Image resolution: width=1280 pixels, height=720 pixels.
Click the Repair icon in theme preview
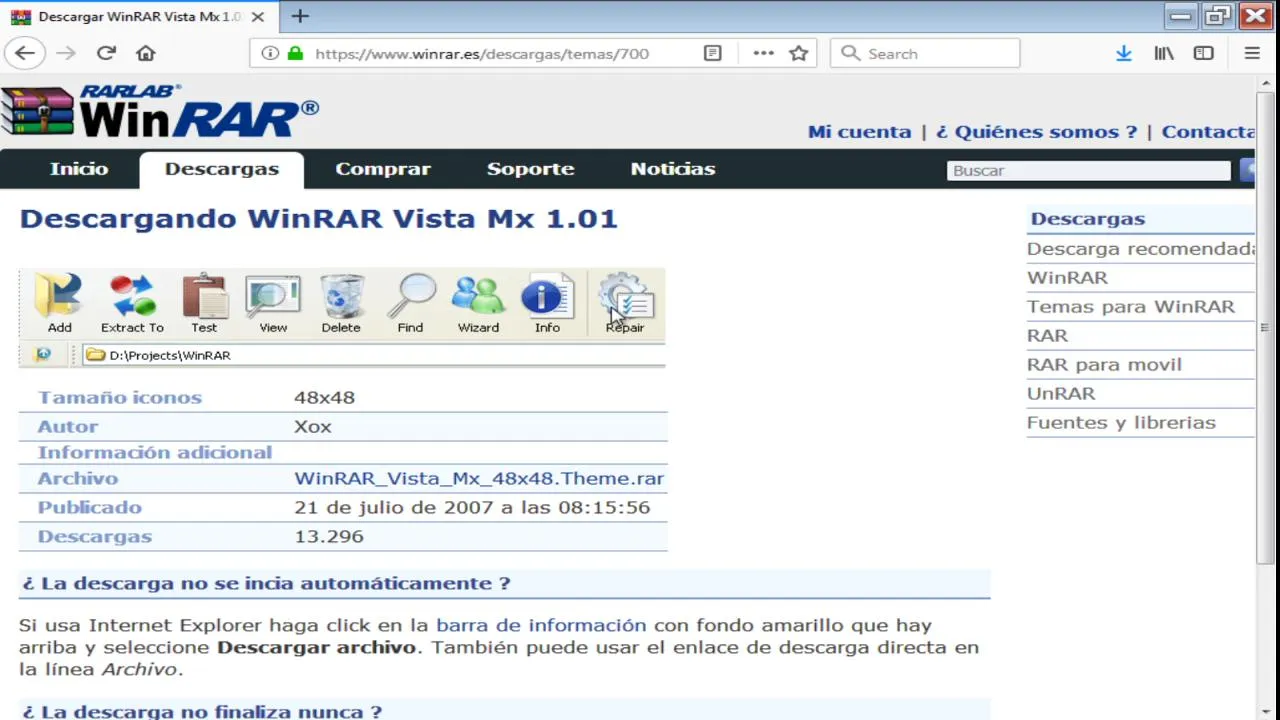(625, 304)
